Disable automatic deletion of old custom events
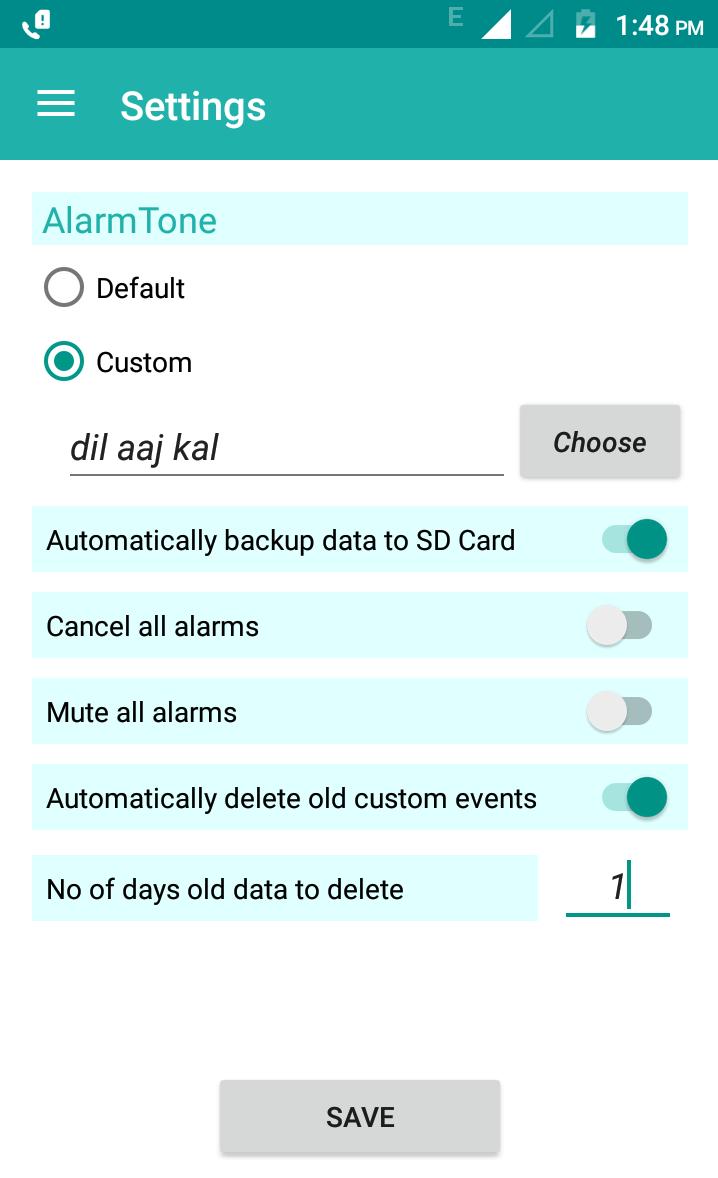 point(635,797)
